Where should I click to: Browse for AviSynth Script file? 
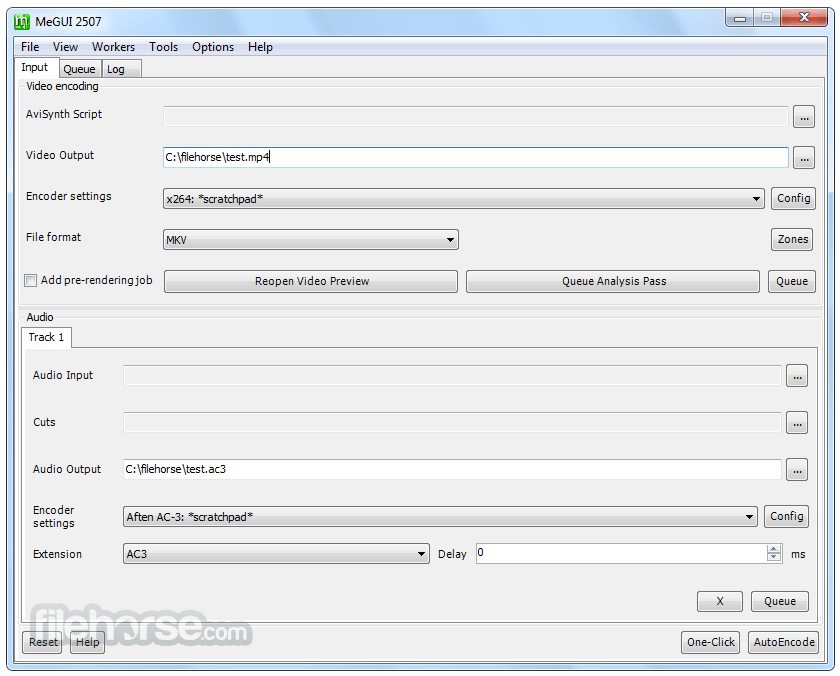(804, 117)
